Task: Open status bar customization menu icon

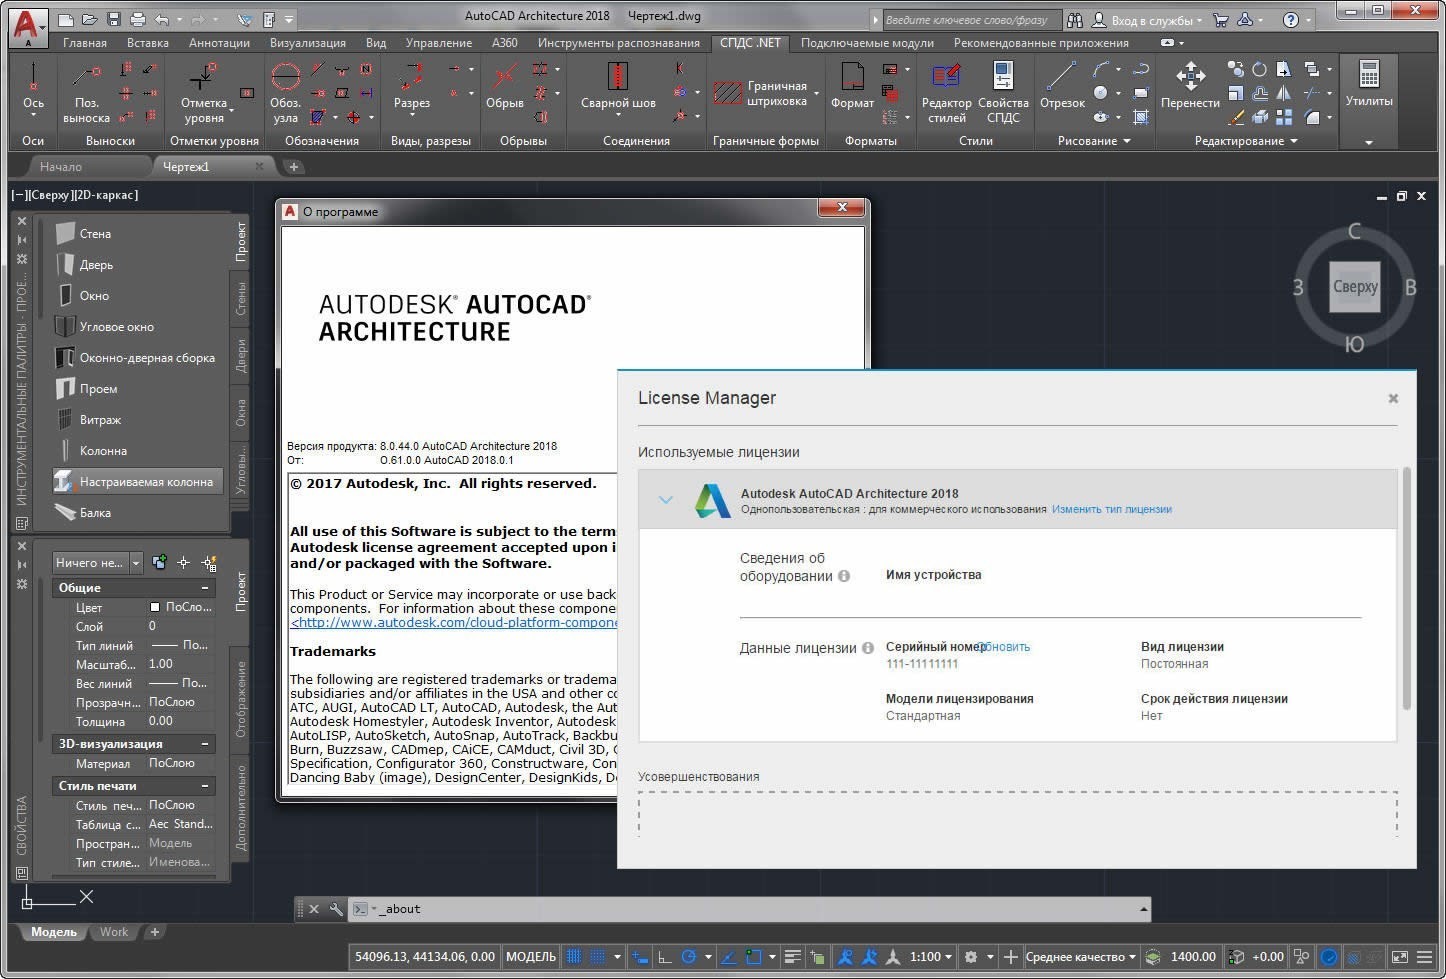Action: click(x=1427, y=957)
